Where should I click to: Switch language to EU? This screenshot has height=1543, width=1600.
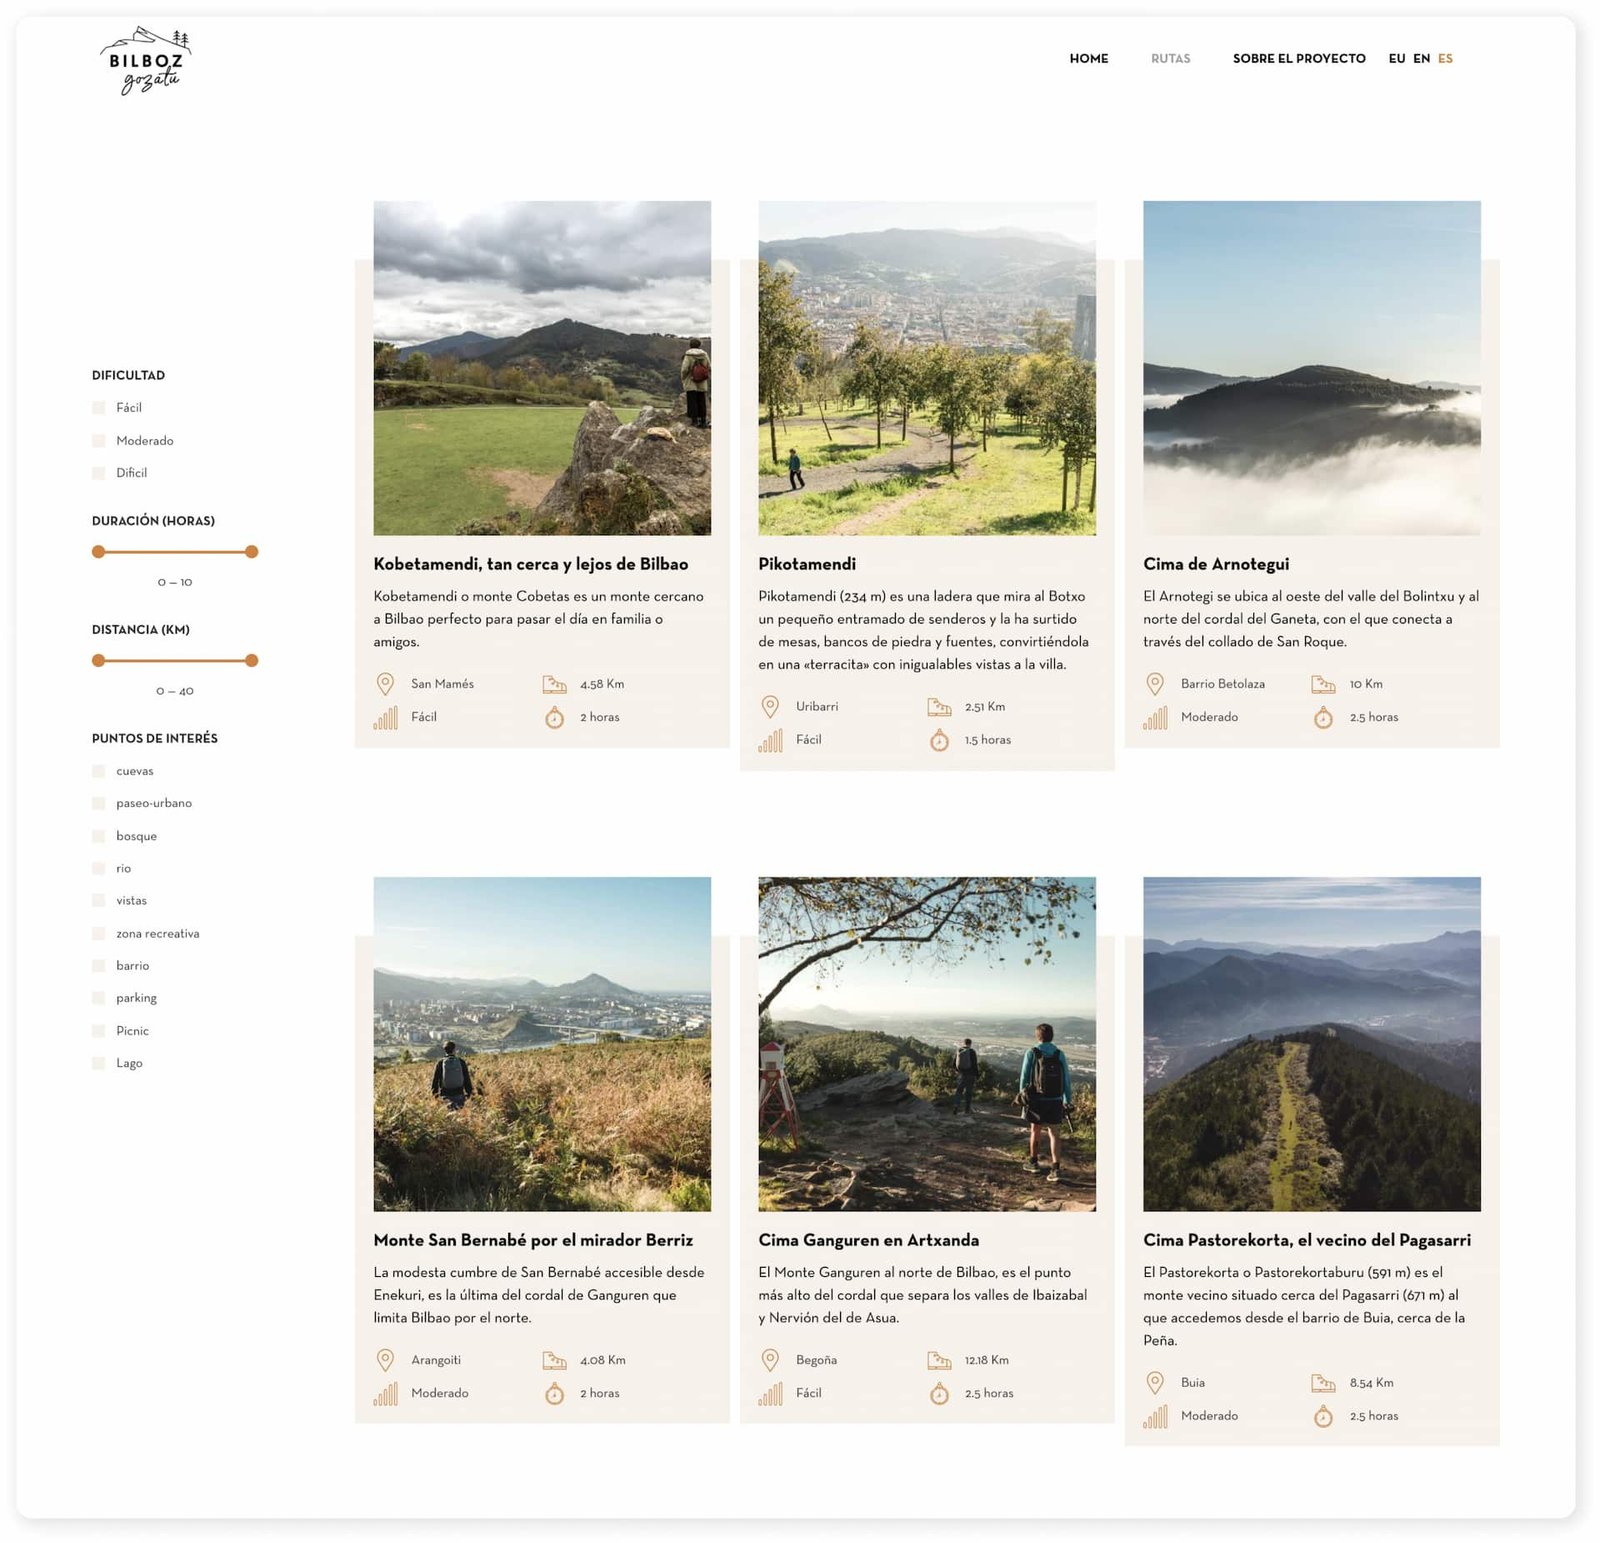(1397, 59)
